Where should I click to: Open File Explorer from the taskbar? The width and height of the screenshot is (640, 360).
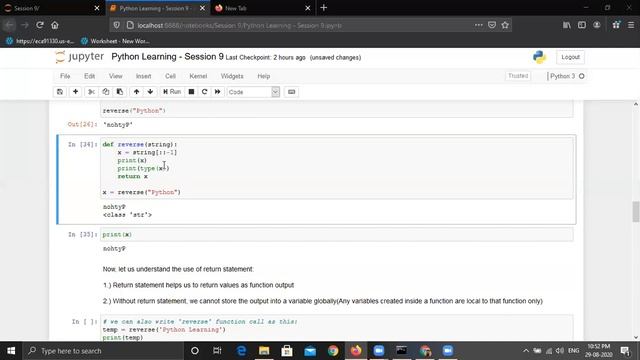coord(264,351)
